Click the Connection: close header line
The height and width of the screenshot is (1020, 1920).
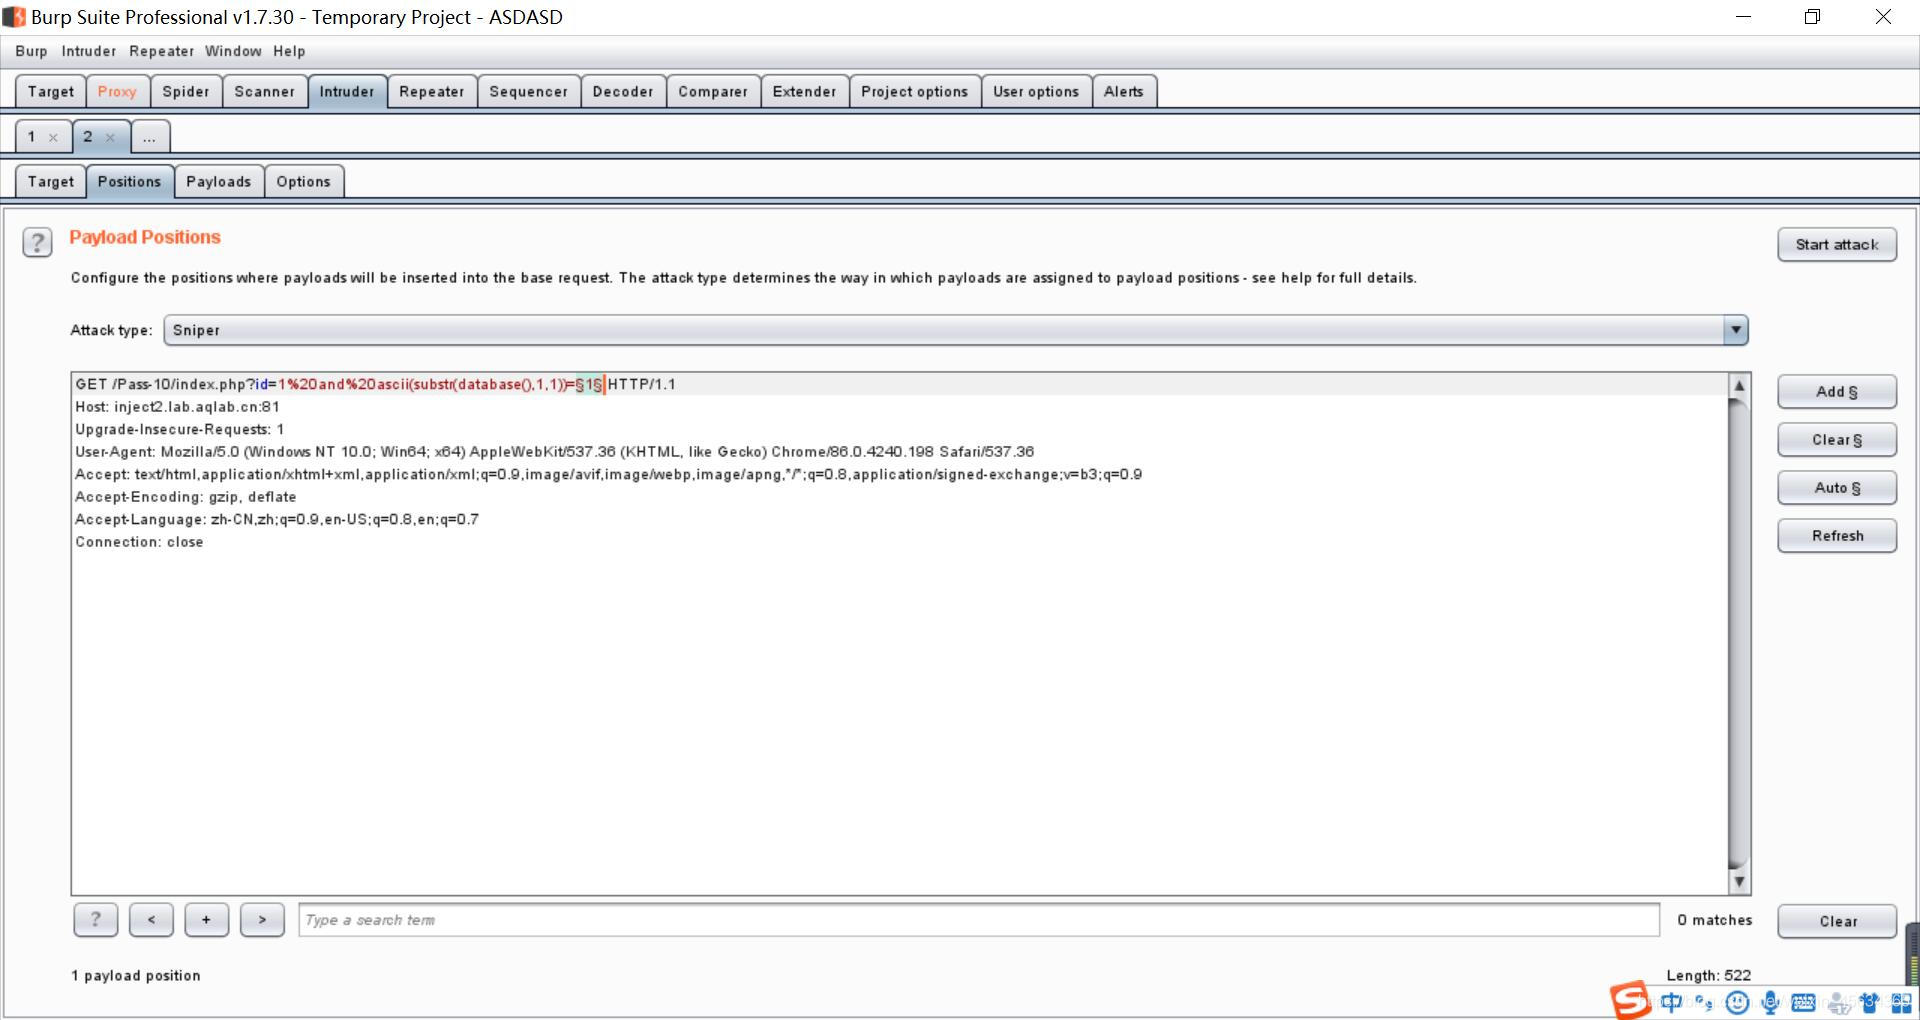click(139, 542)
